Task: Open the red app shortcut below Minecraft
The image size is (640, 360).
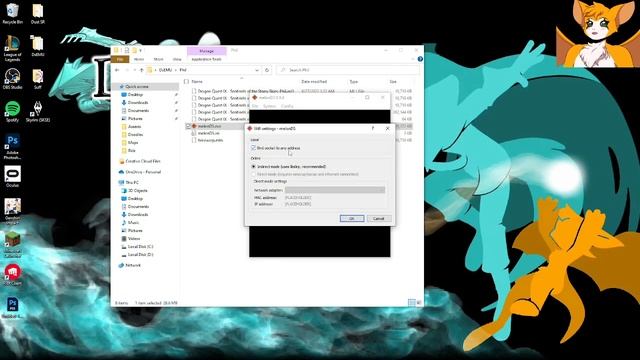Action: point(12,274)
